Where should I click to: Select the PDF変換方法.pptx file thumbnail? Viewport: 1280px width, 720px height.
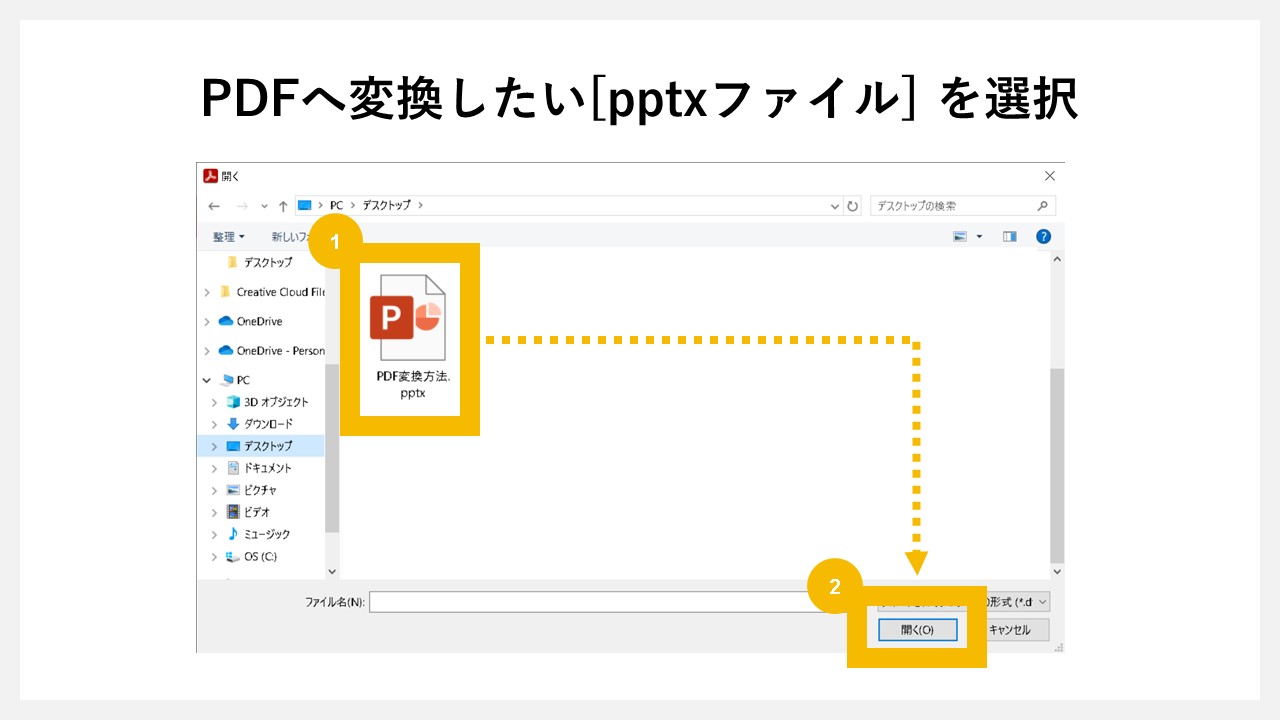pyautogui.click(x=408, y=320)
